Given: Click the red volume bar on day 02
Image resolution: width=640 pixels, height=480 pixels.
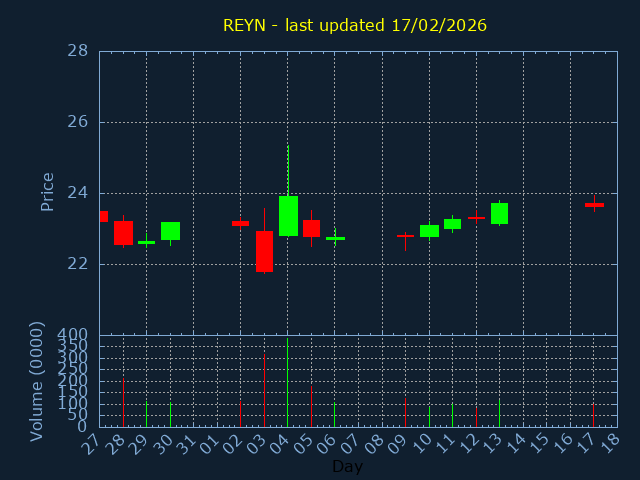Looking at the screenshot, I should pyautogui.click(x=240, y=414).
